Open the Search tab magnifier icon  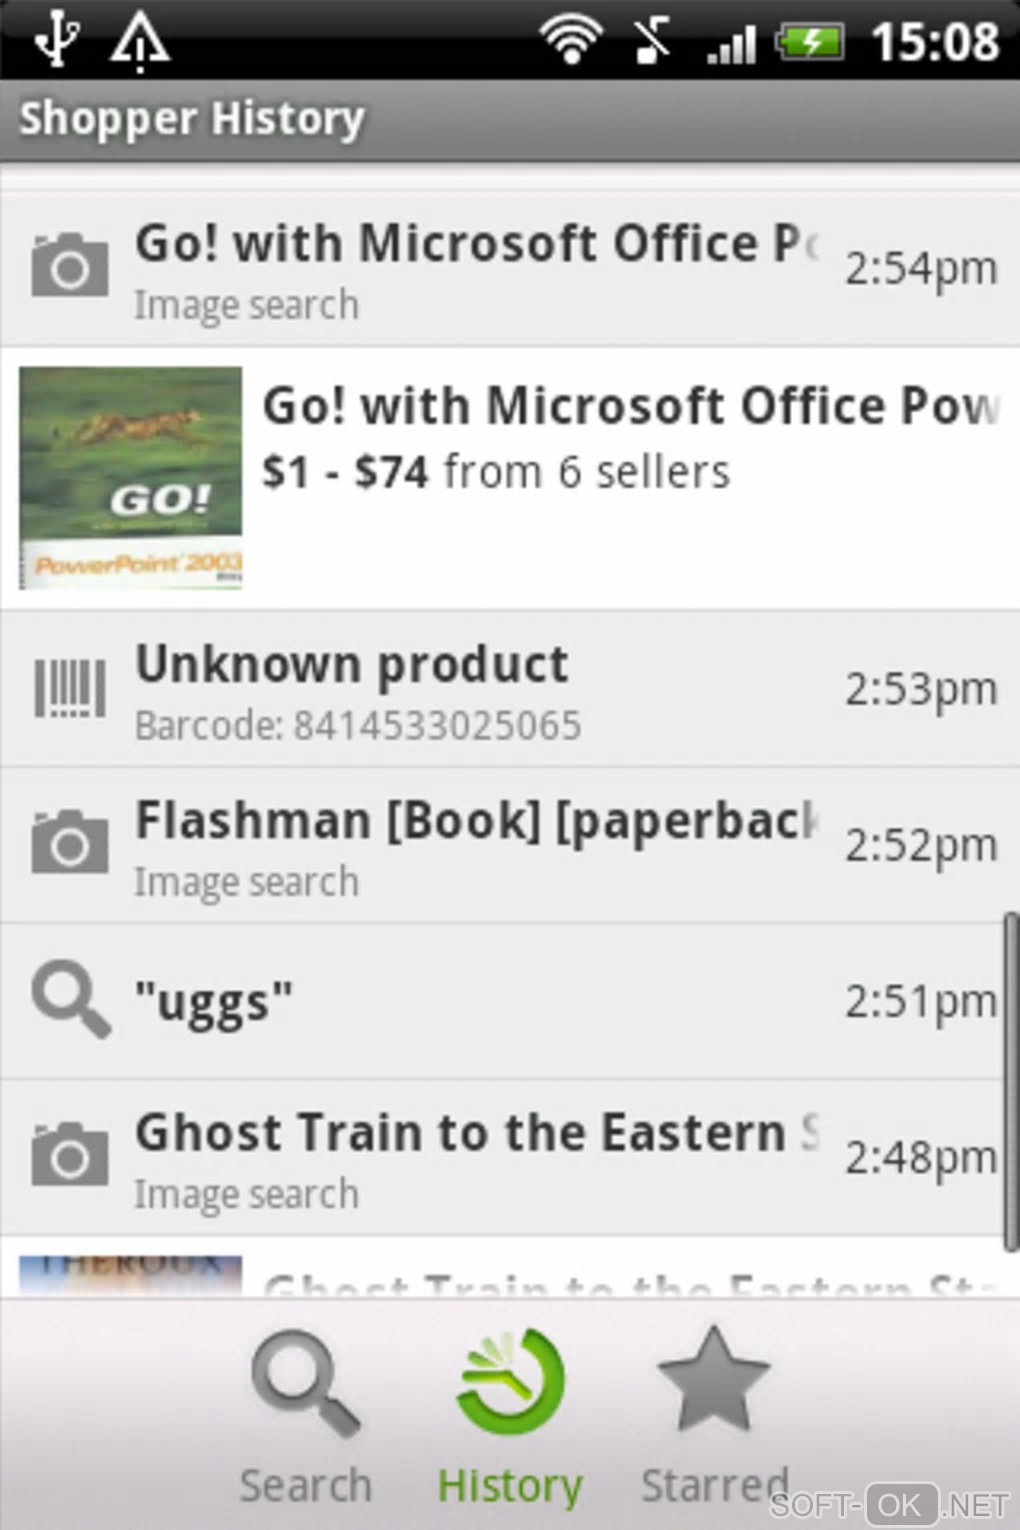[305, 1383]
